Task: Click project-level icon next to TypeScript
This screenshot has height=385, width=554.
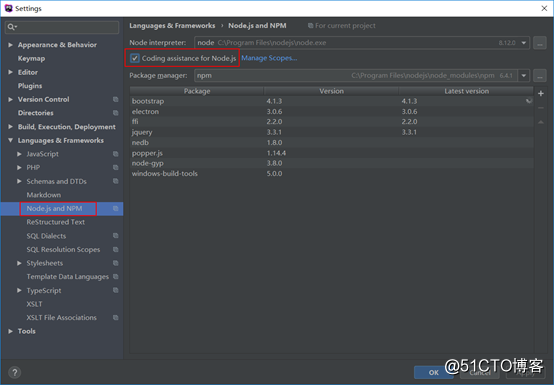Action: [116, 290]
